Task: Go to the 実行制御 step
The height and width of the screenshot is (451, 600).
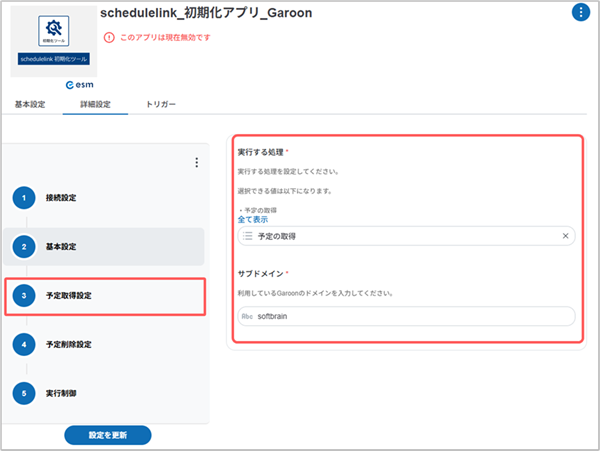Action: [x=62, y=393]
